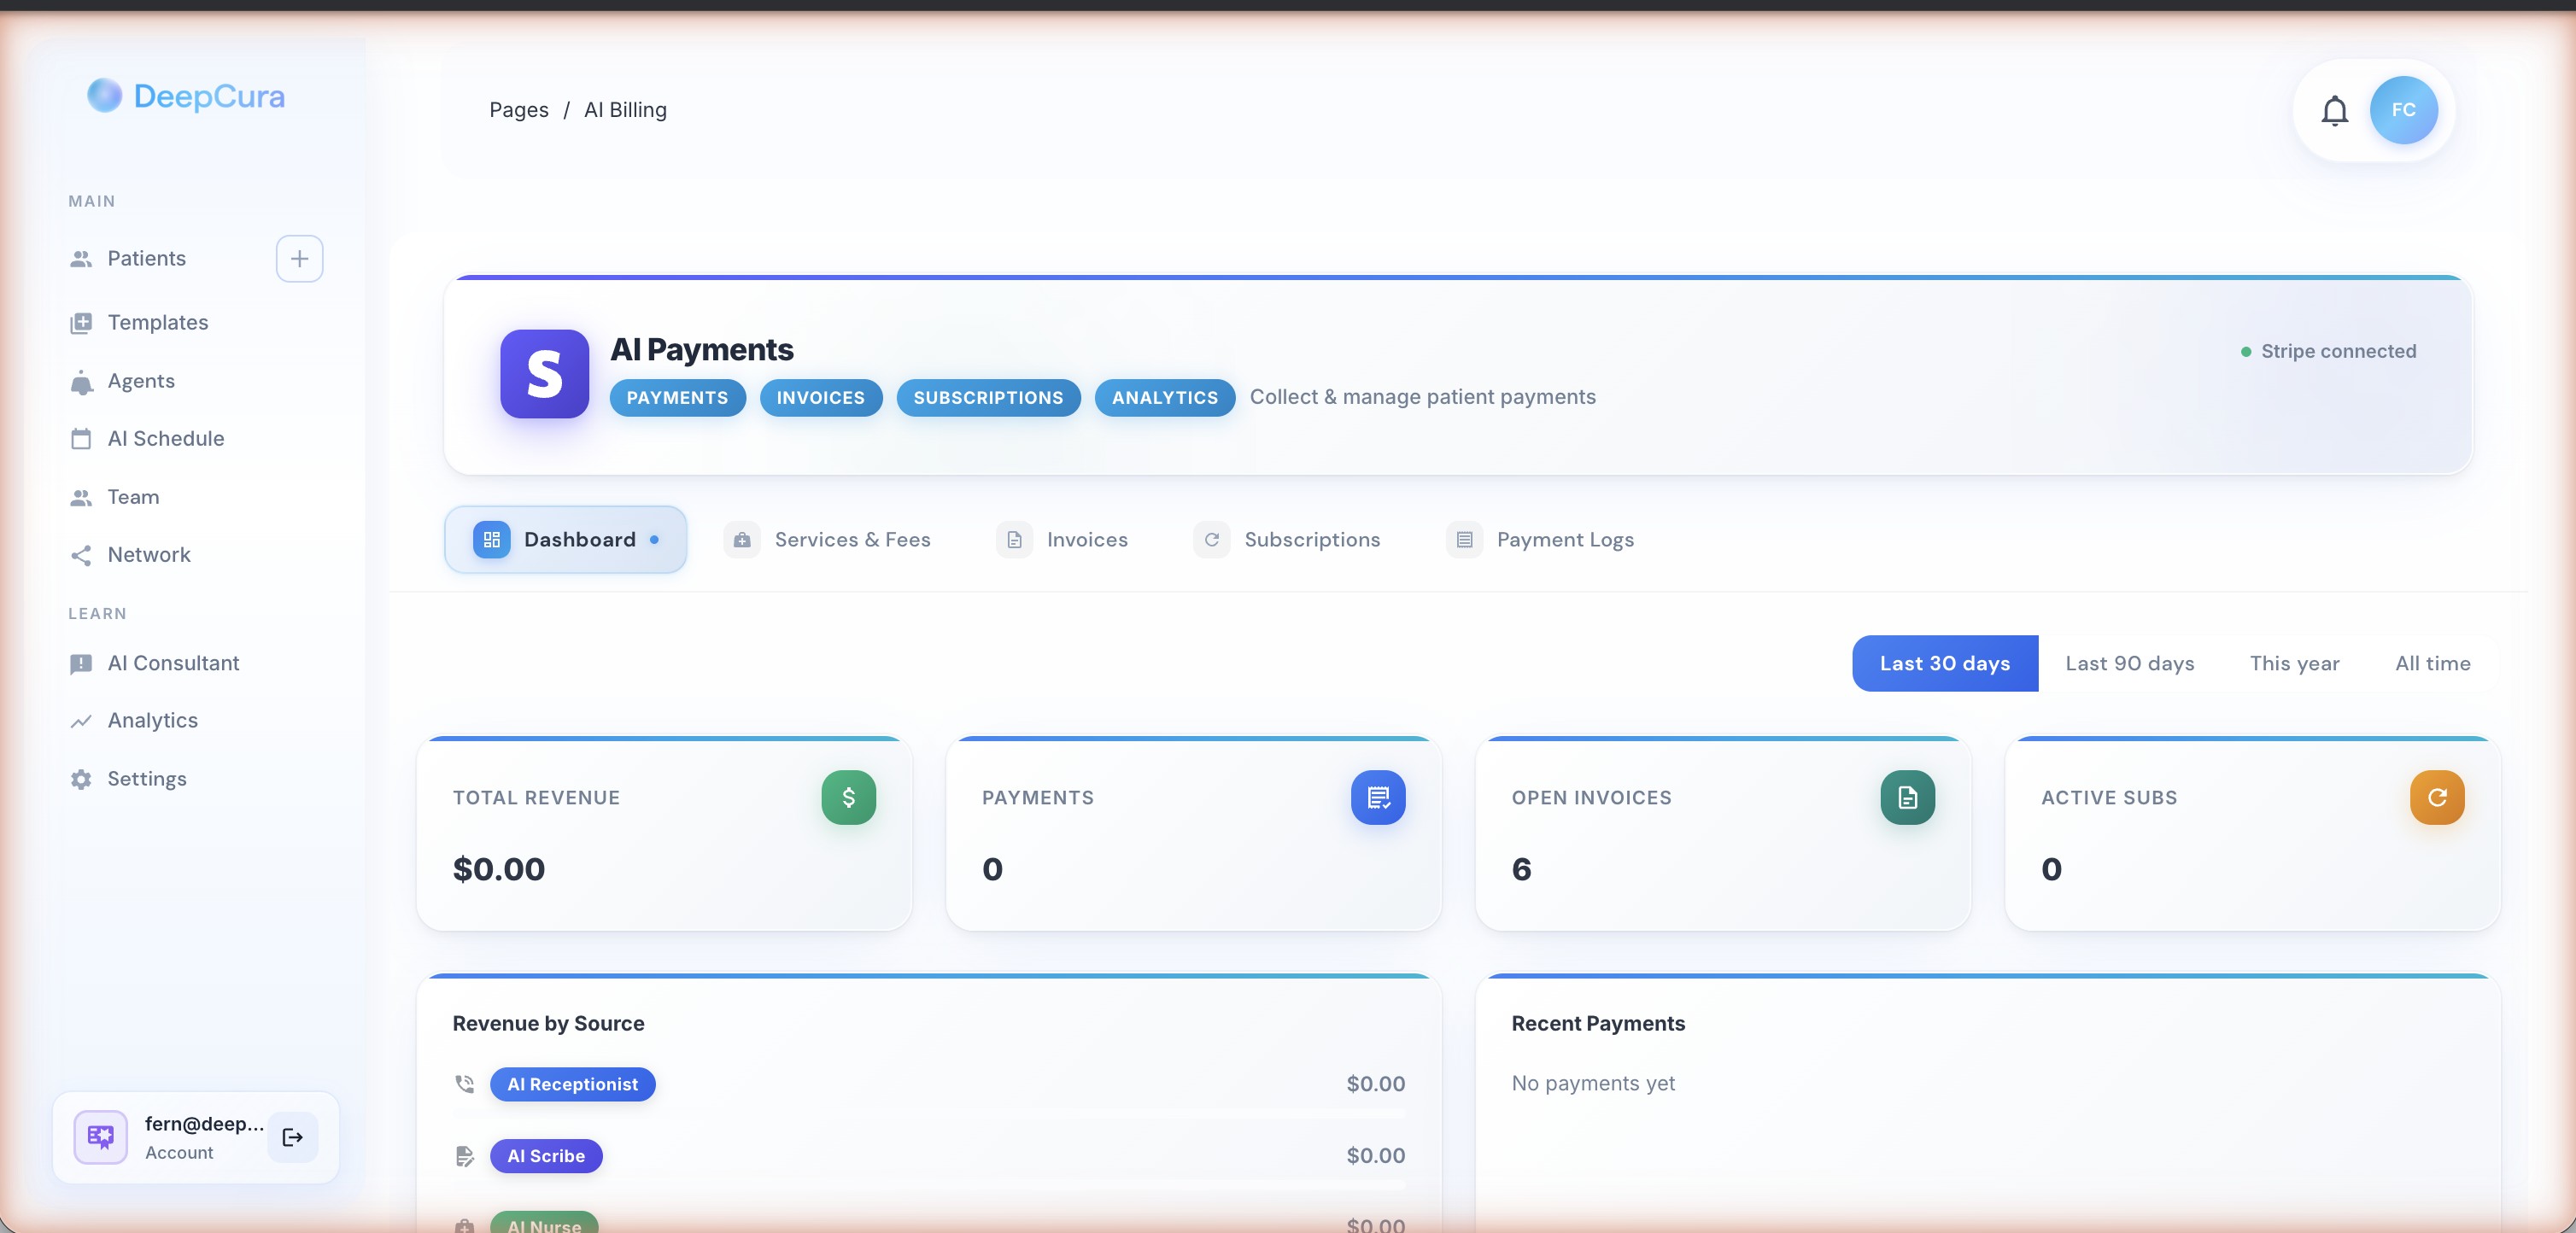Screen dimensions: 2576x1233
Task: Click the Open Invoices document icon
Action: click(1907, 798)
